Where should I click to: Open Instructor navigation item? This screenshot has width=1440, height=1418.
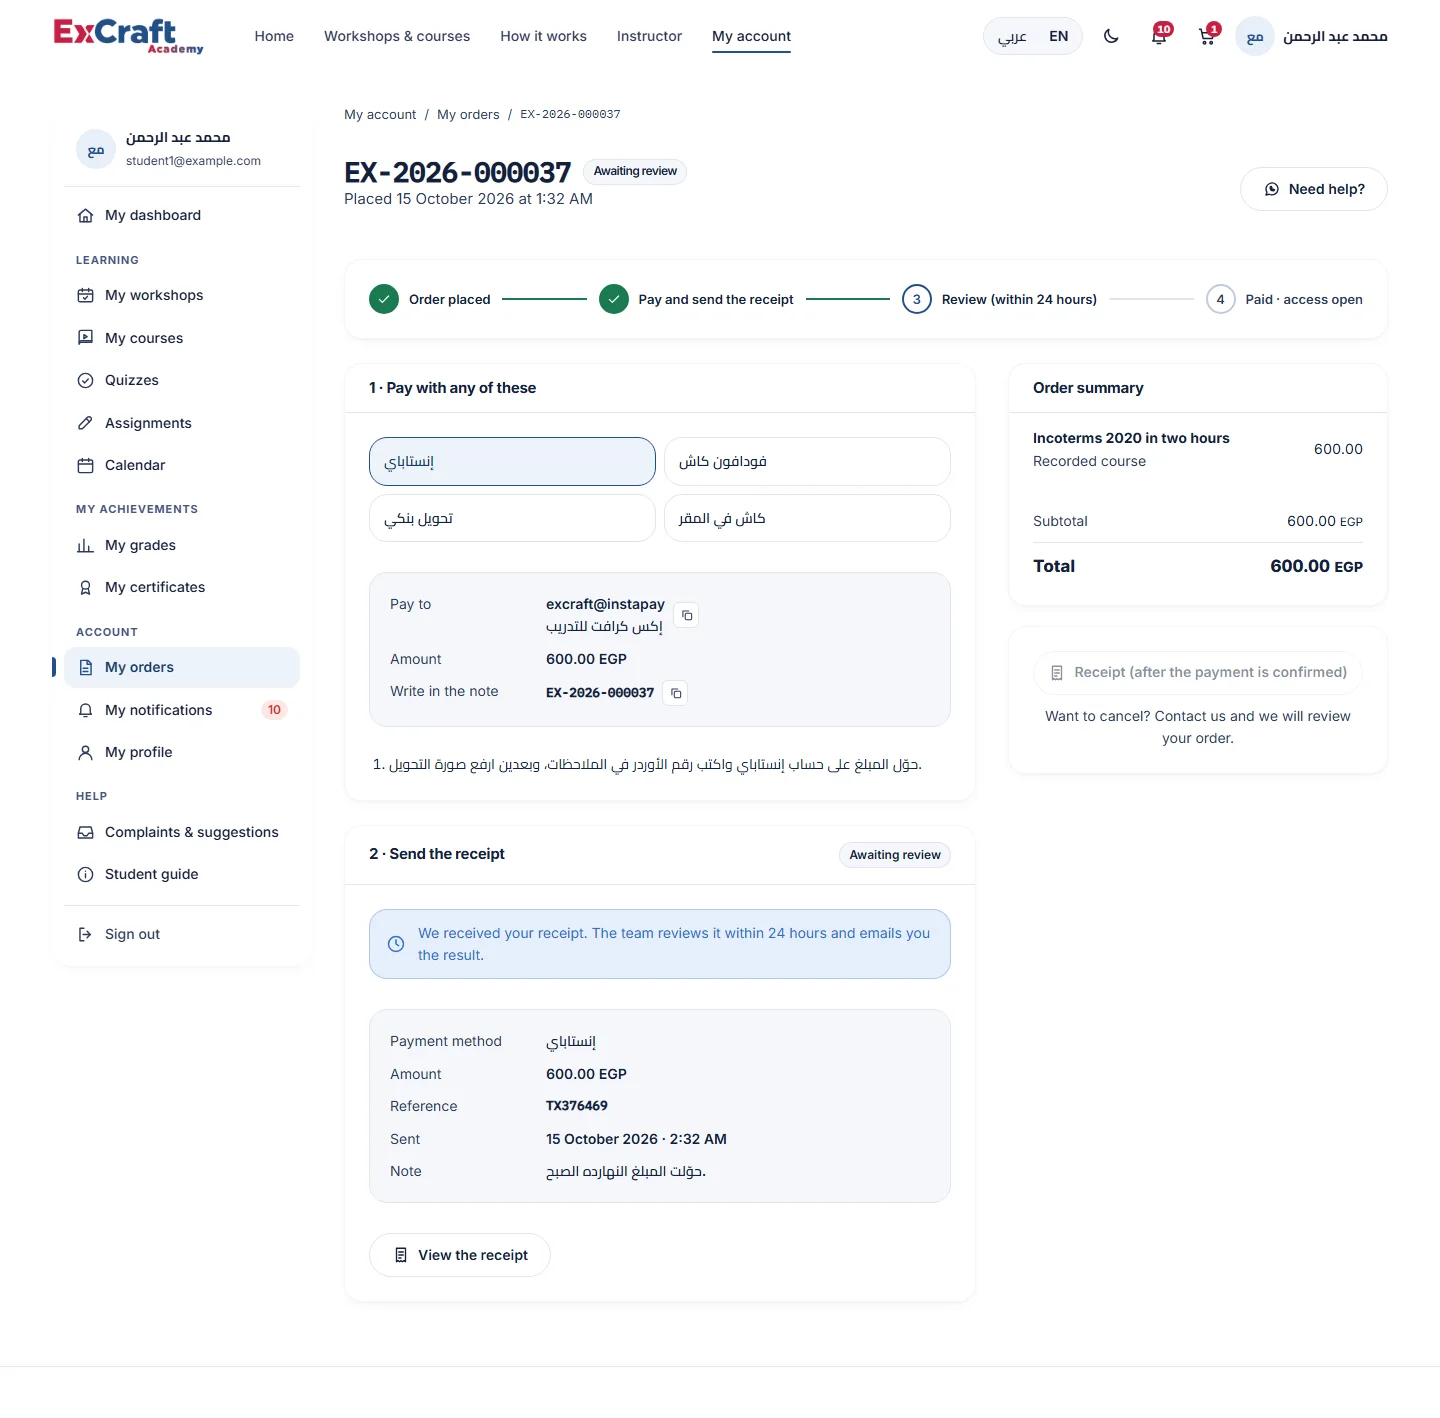tap(649, 36)
